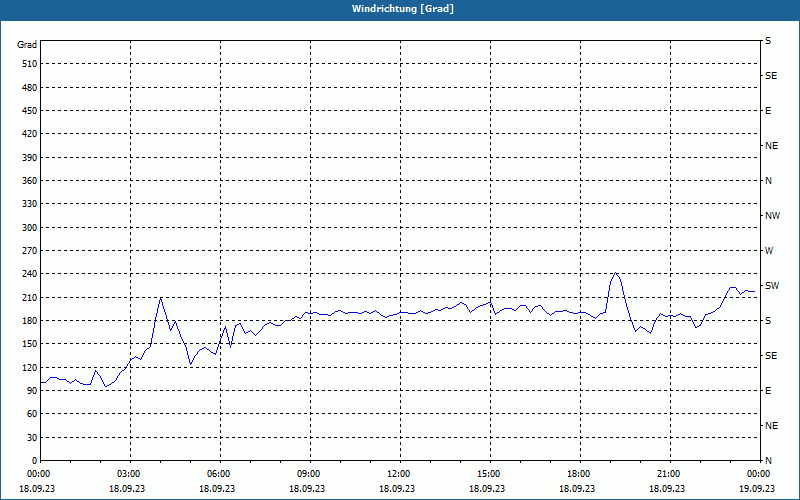Viewport: 800px width, 500px height.
Task: Click the 150 degree axis label
Action: tap(30, 344)
